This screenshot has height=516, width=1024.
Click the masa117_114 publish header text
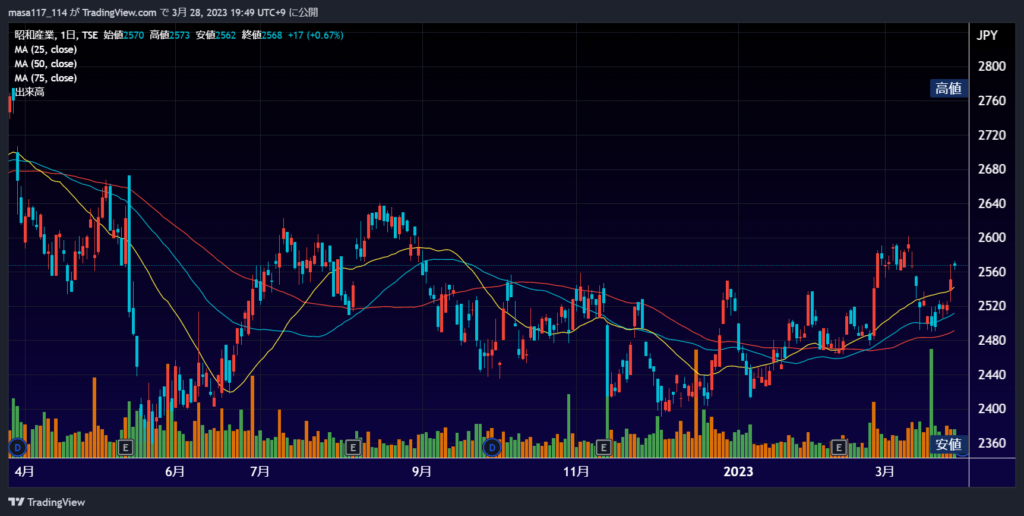pyautogui.click(x=163, y=12)
